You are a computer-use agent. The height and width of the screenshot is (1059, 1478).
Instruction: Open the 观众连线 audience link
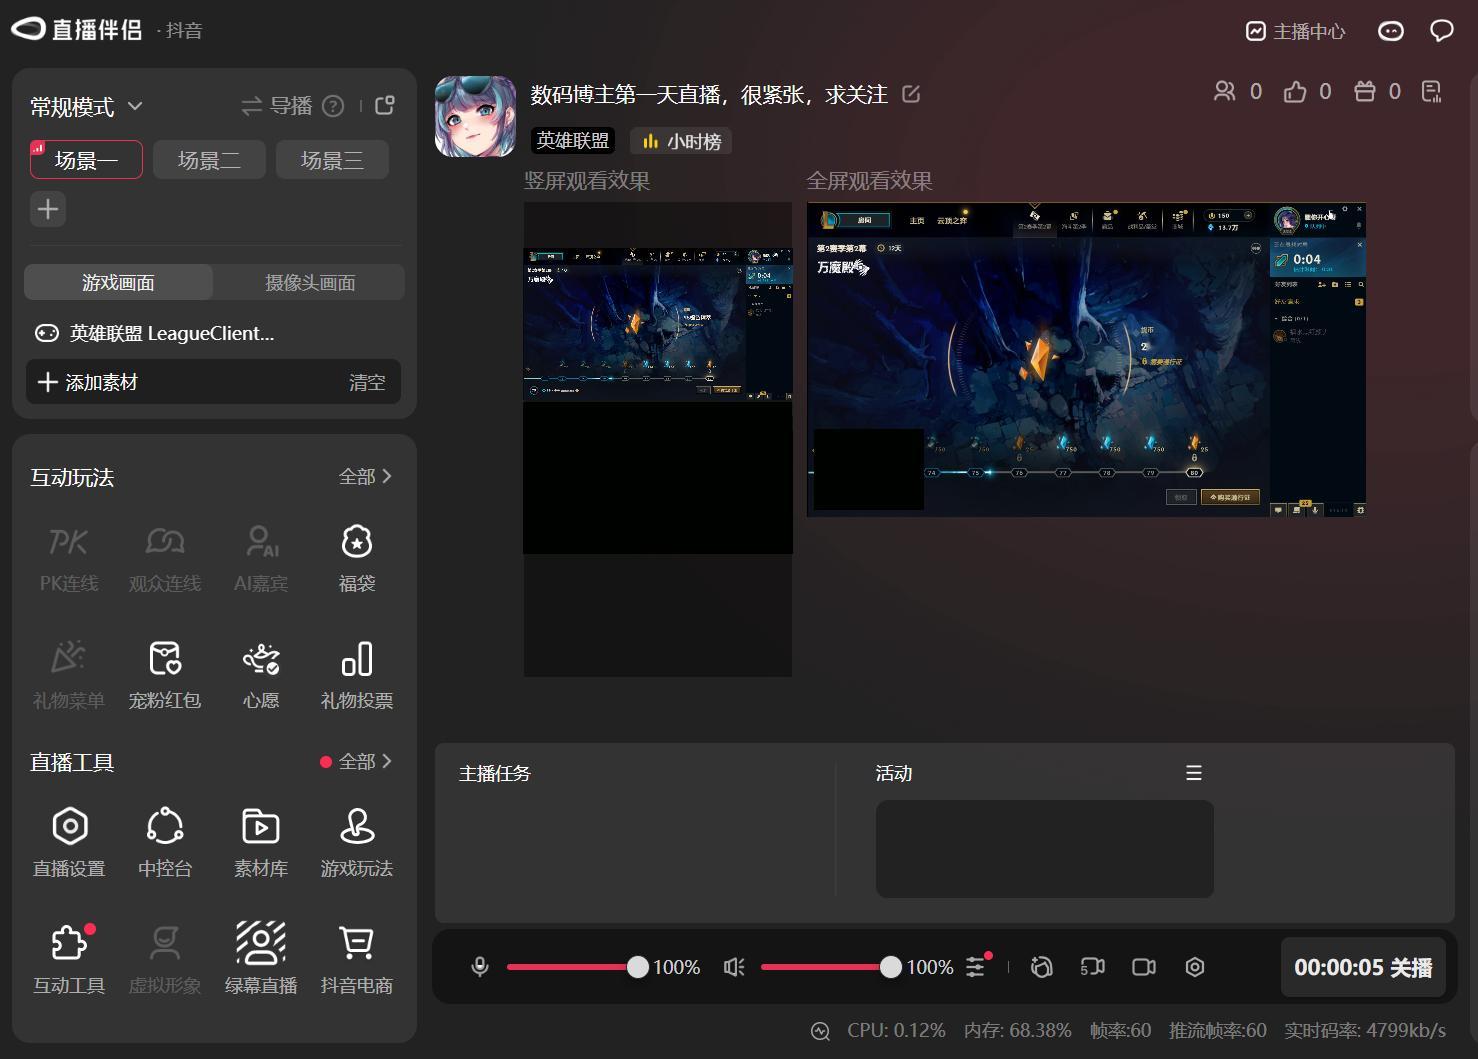pos(165,558)
